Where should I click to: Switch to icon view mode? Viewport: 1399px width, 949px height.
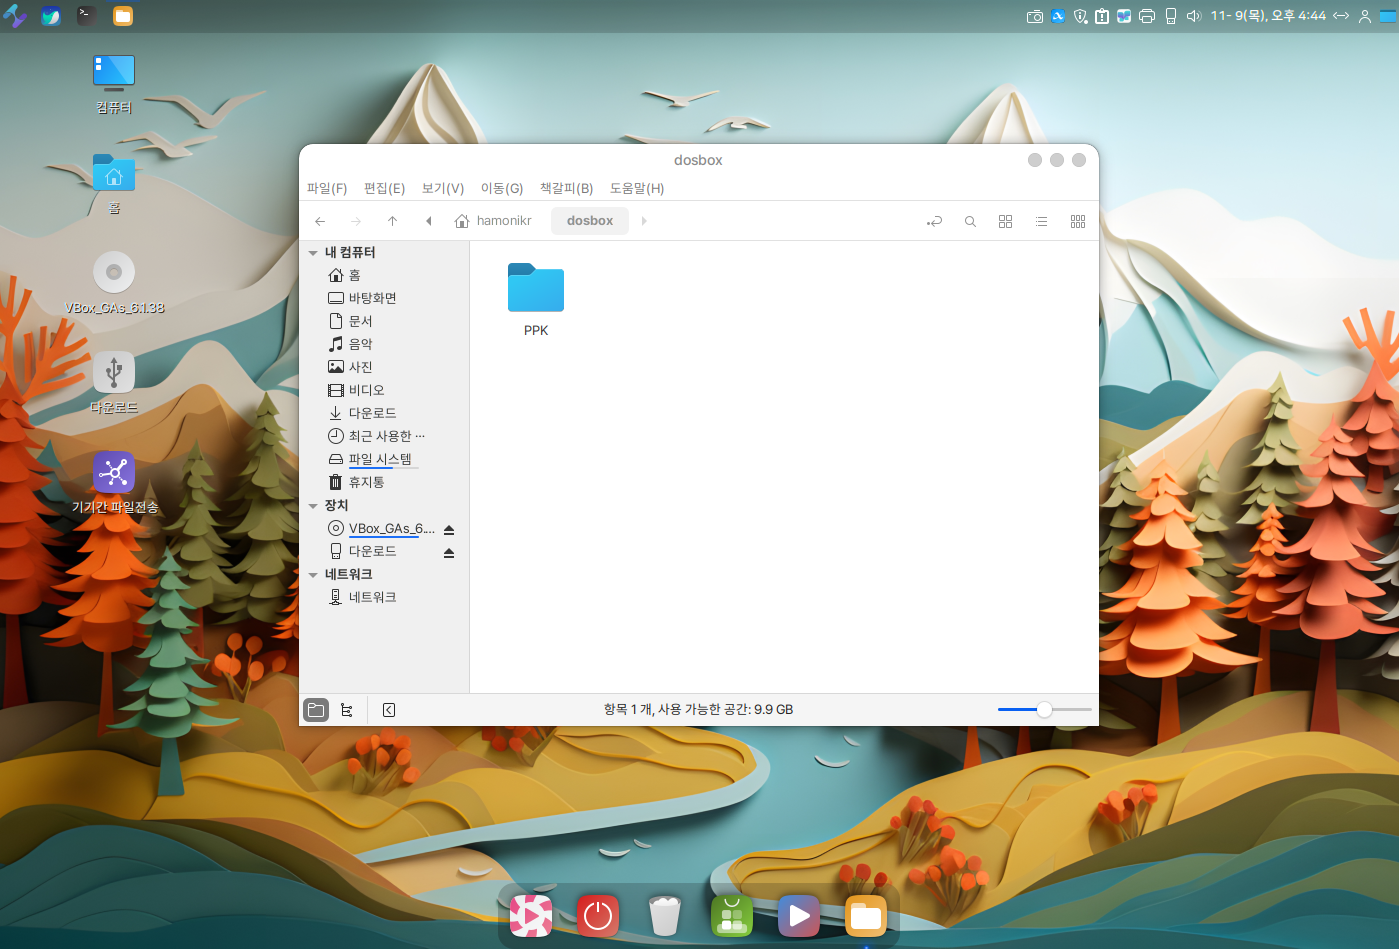tap(1005, 221)
